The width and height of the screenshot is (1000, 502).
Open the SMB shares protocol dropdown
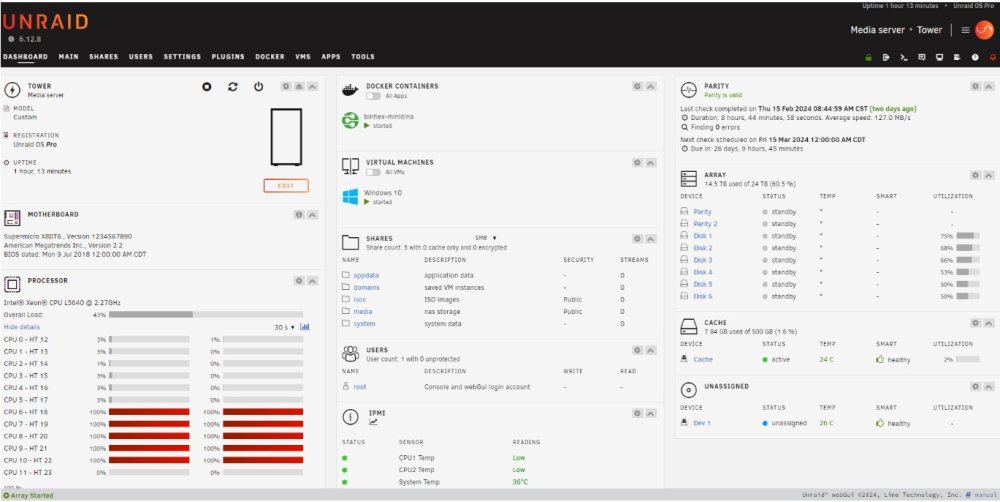click(486, 238)
